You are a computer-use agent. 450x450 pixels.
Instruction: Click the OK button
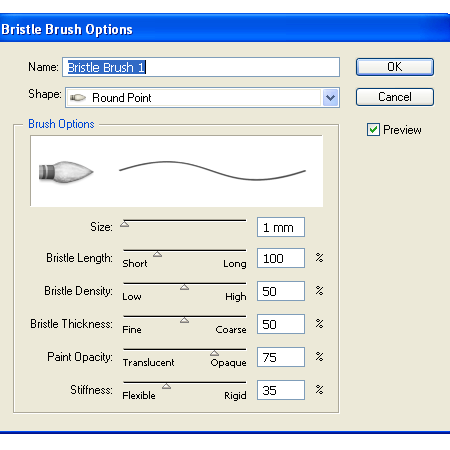tap(395, 67)
